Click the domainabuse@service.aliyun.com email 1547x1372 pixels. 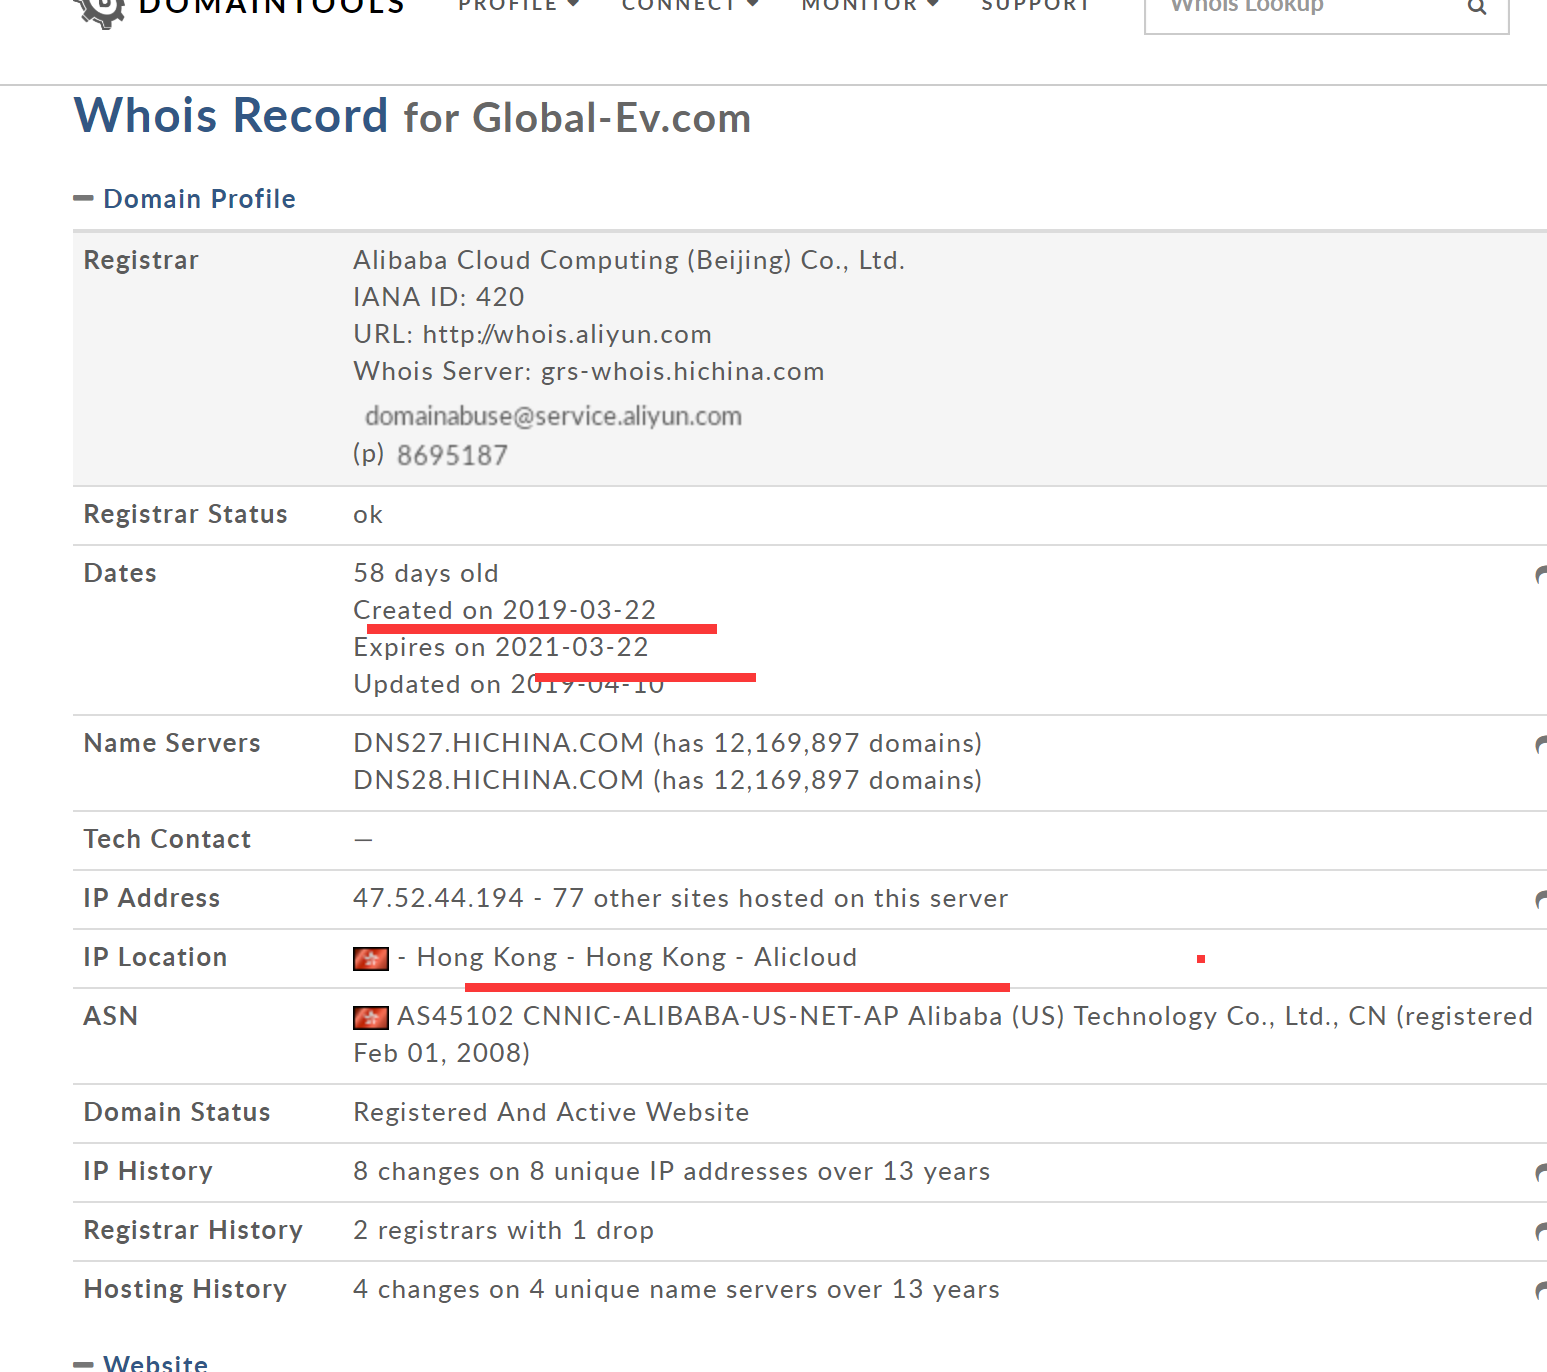[x=553, y=416]
